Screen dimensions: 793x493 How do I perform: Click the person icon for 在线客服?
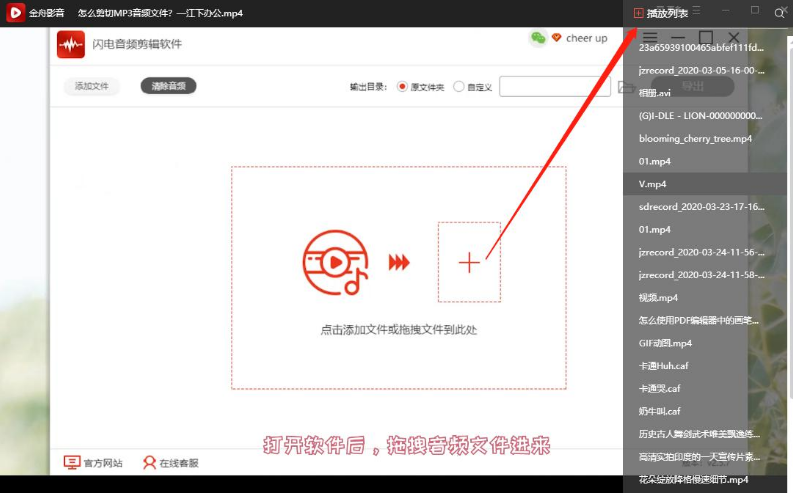tap(149, 462)
